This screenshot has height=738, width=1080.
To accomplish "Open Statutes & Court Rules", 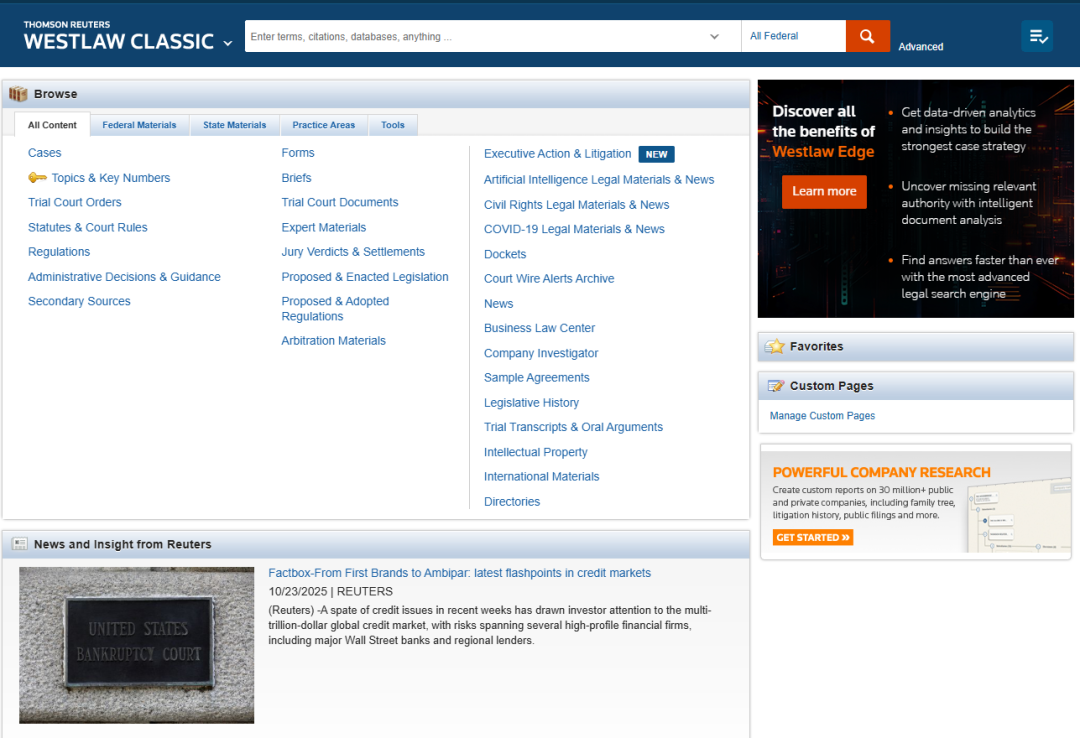I will coord(87,227).
